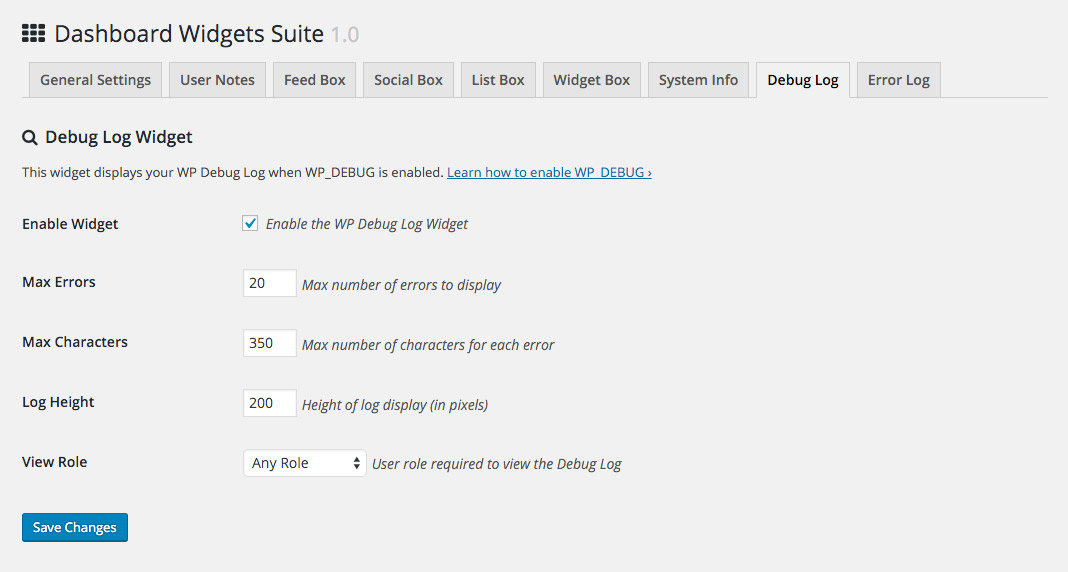Click the Max Characters label
The height and width of the screenshot is (572, 1068).
[x=75, y=342]
